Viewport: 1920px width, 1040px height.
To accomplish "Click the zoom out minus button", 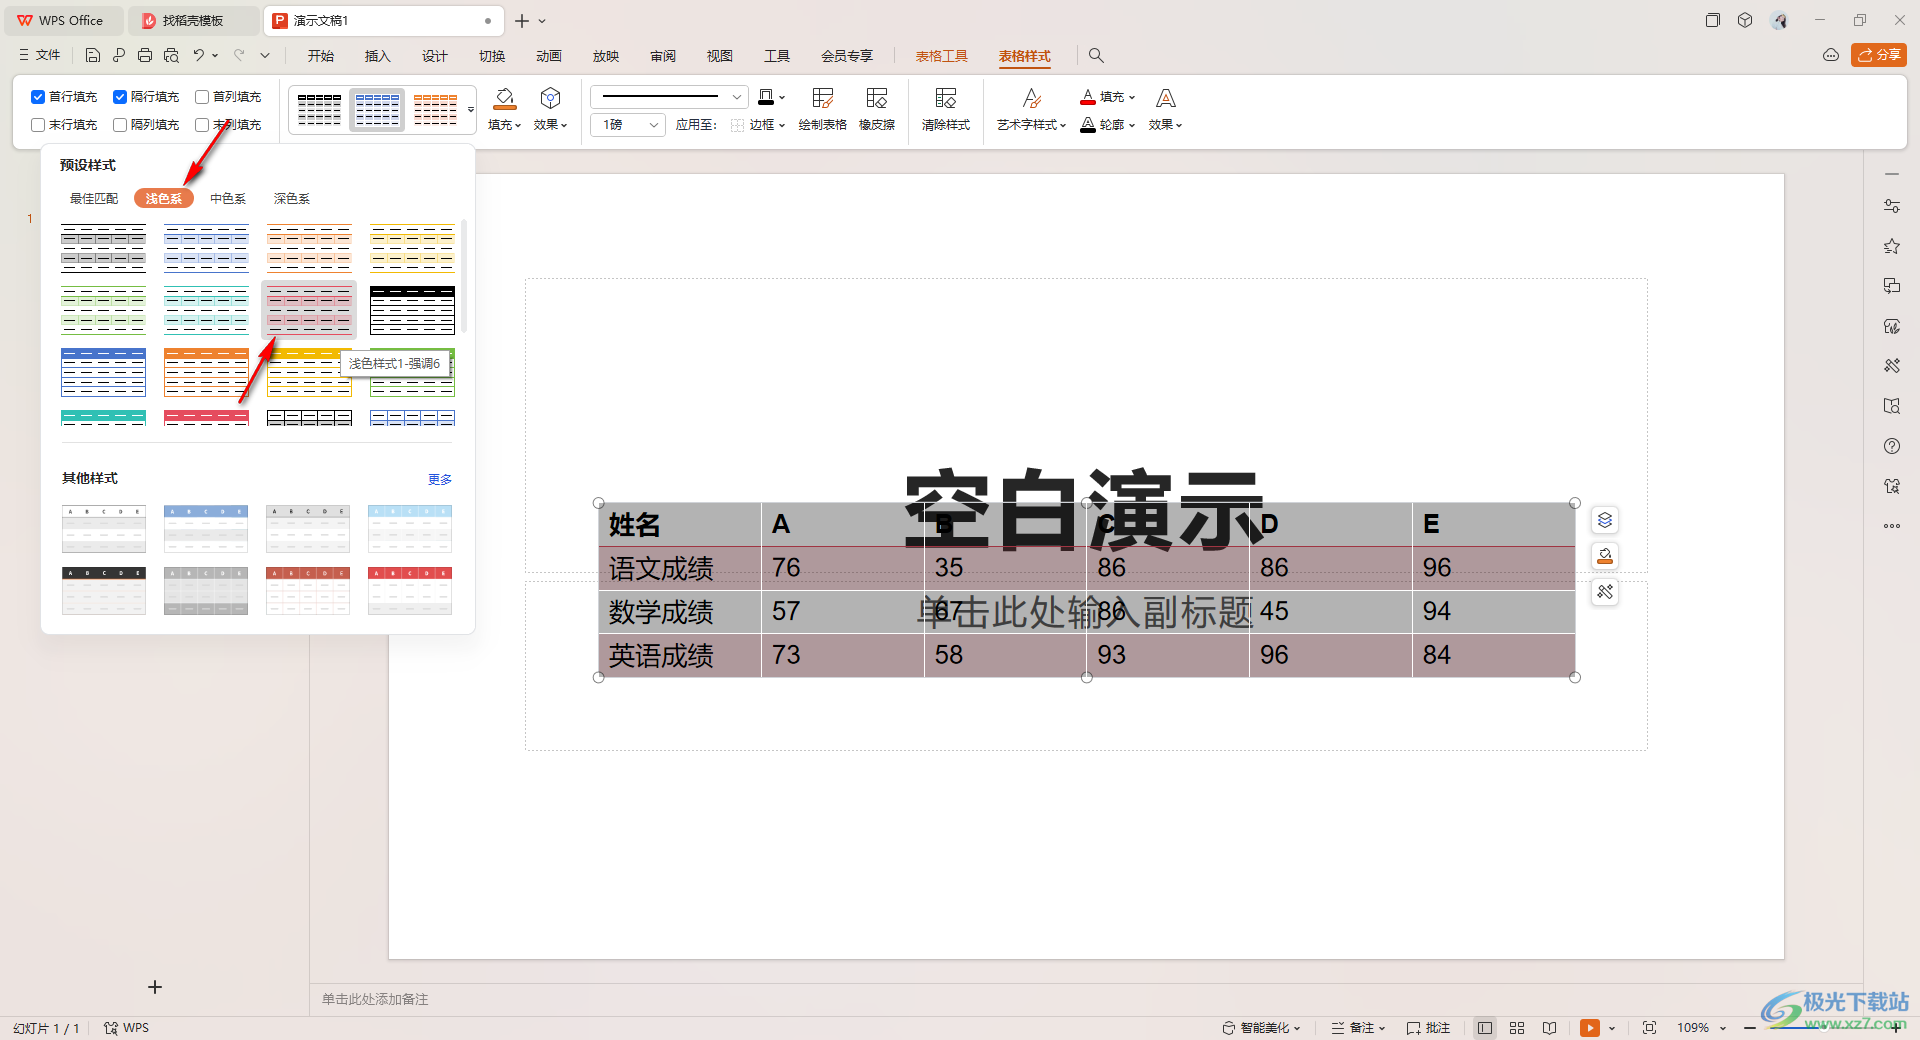I will (x=1750, y=1028).
